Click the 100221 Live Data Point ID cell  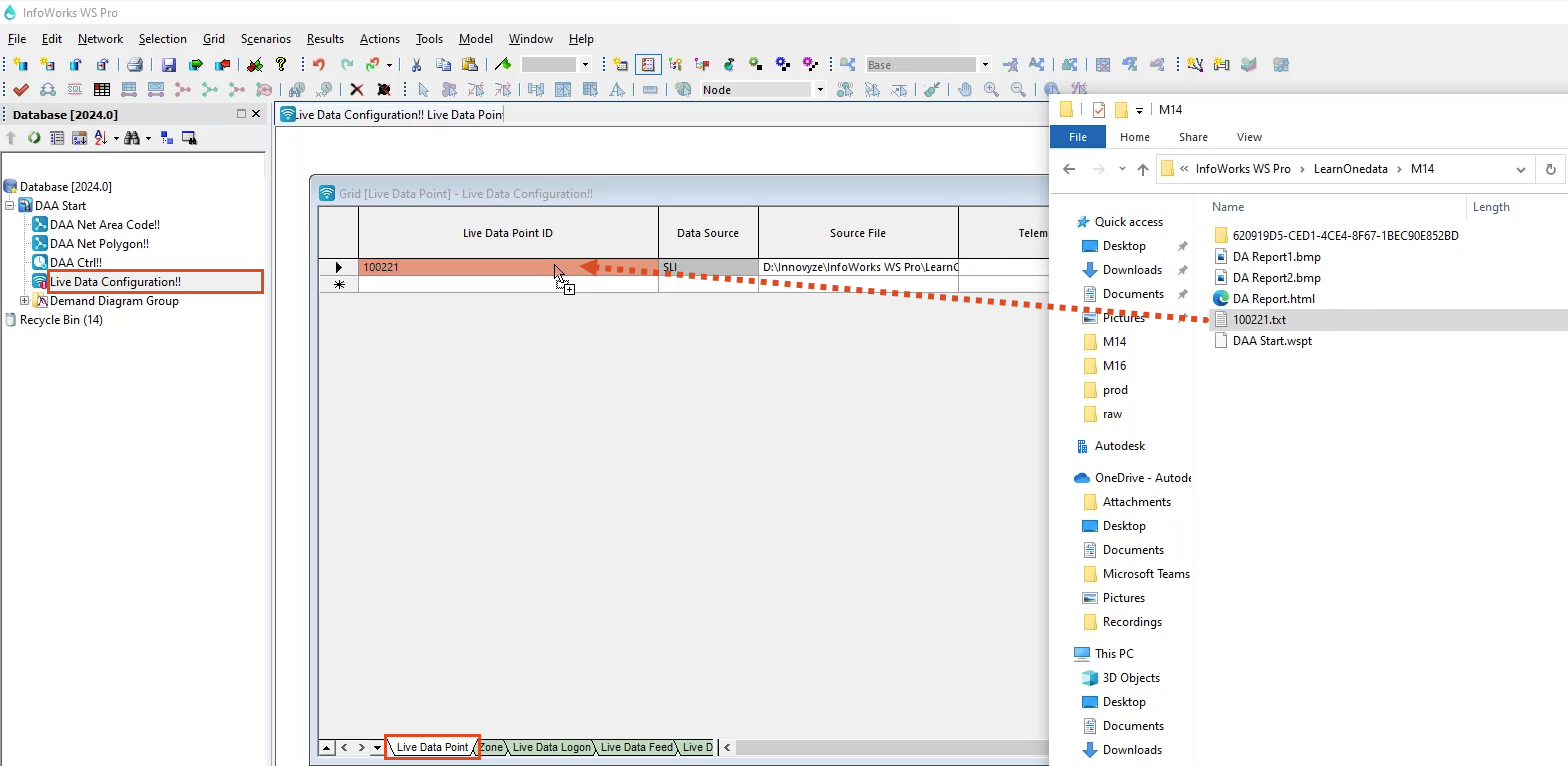click(x=508, y=267)
